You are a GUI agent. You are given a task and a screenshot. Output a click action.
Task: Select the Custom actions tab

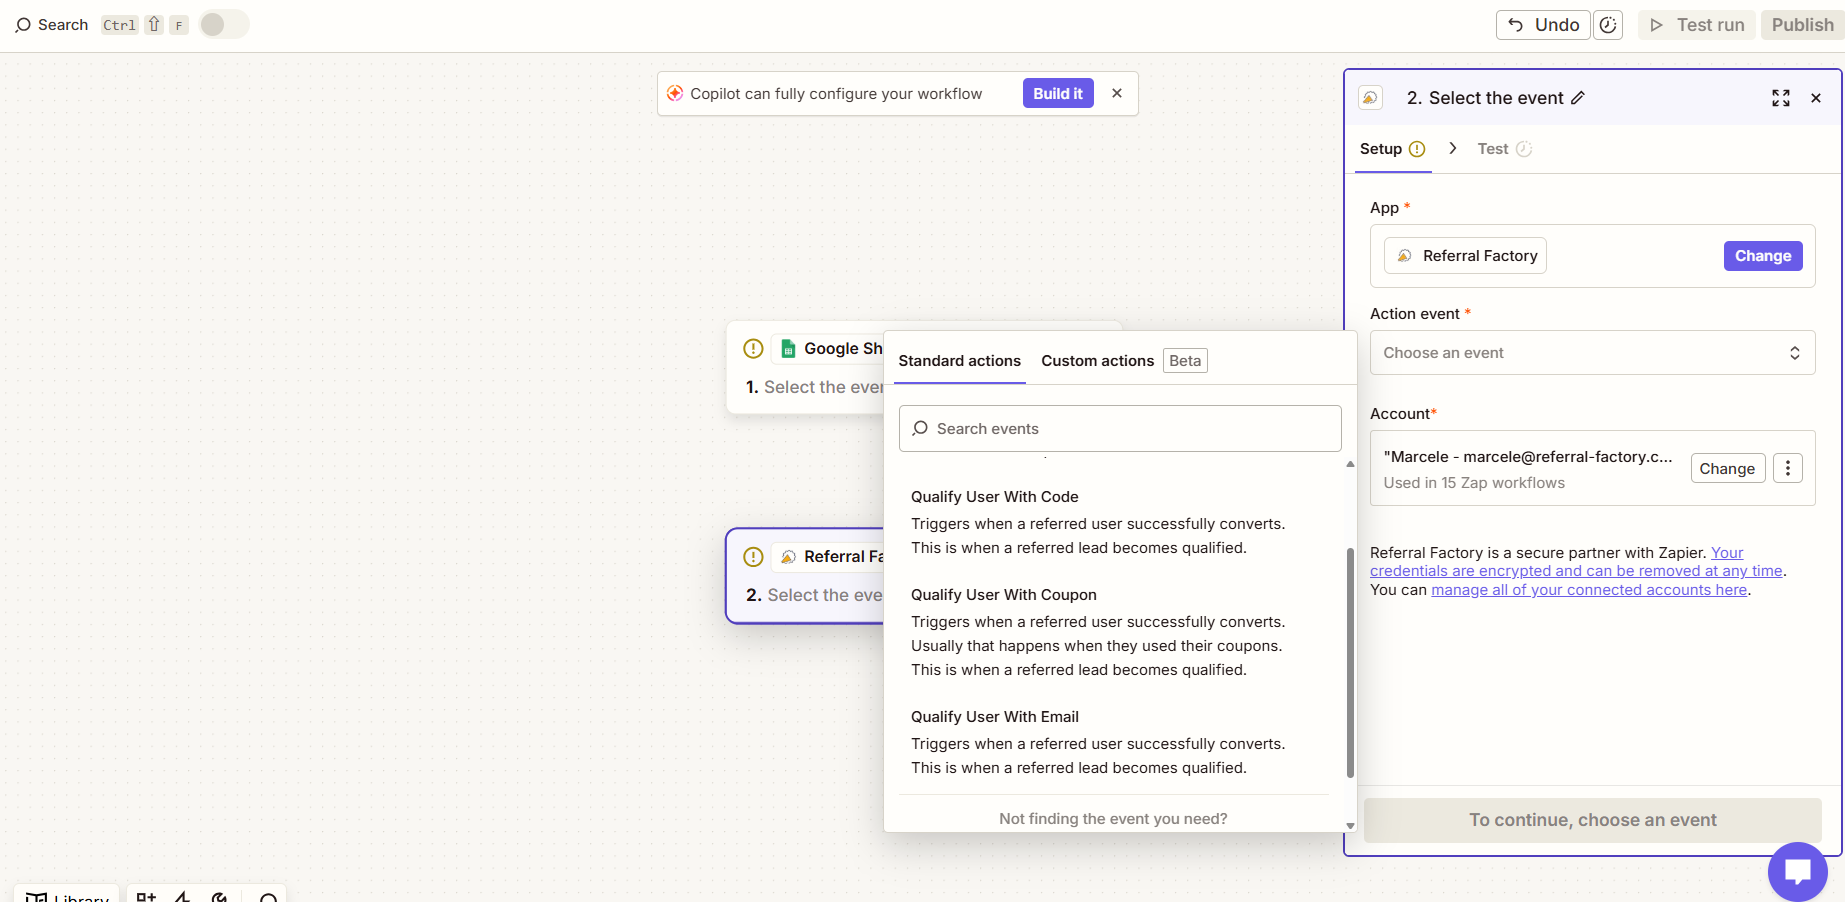(x=1097, y=361)
